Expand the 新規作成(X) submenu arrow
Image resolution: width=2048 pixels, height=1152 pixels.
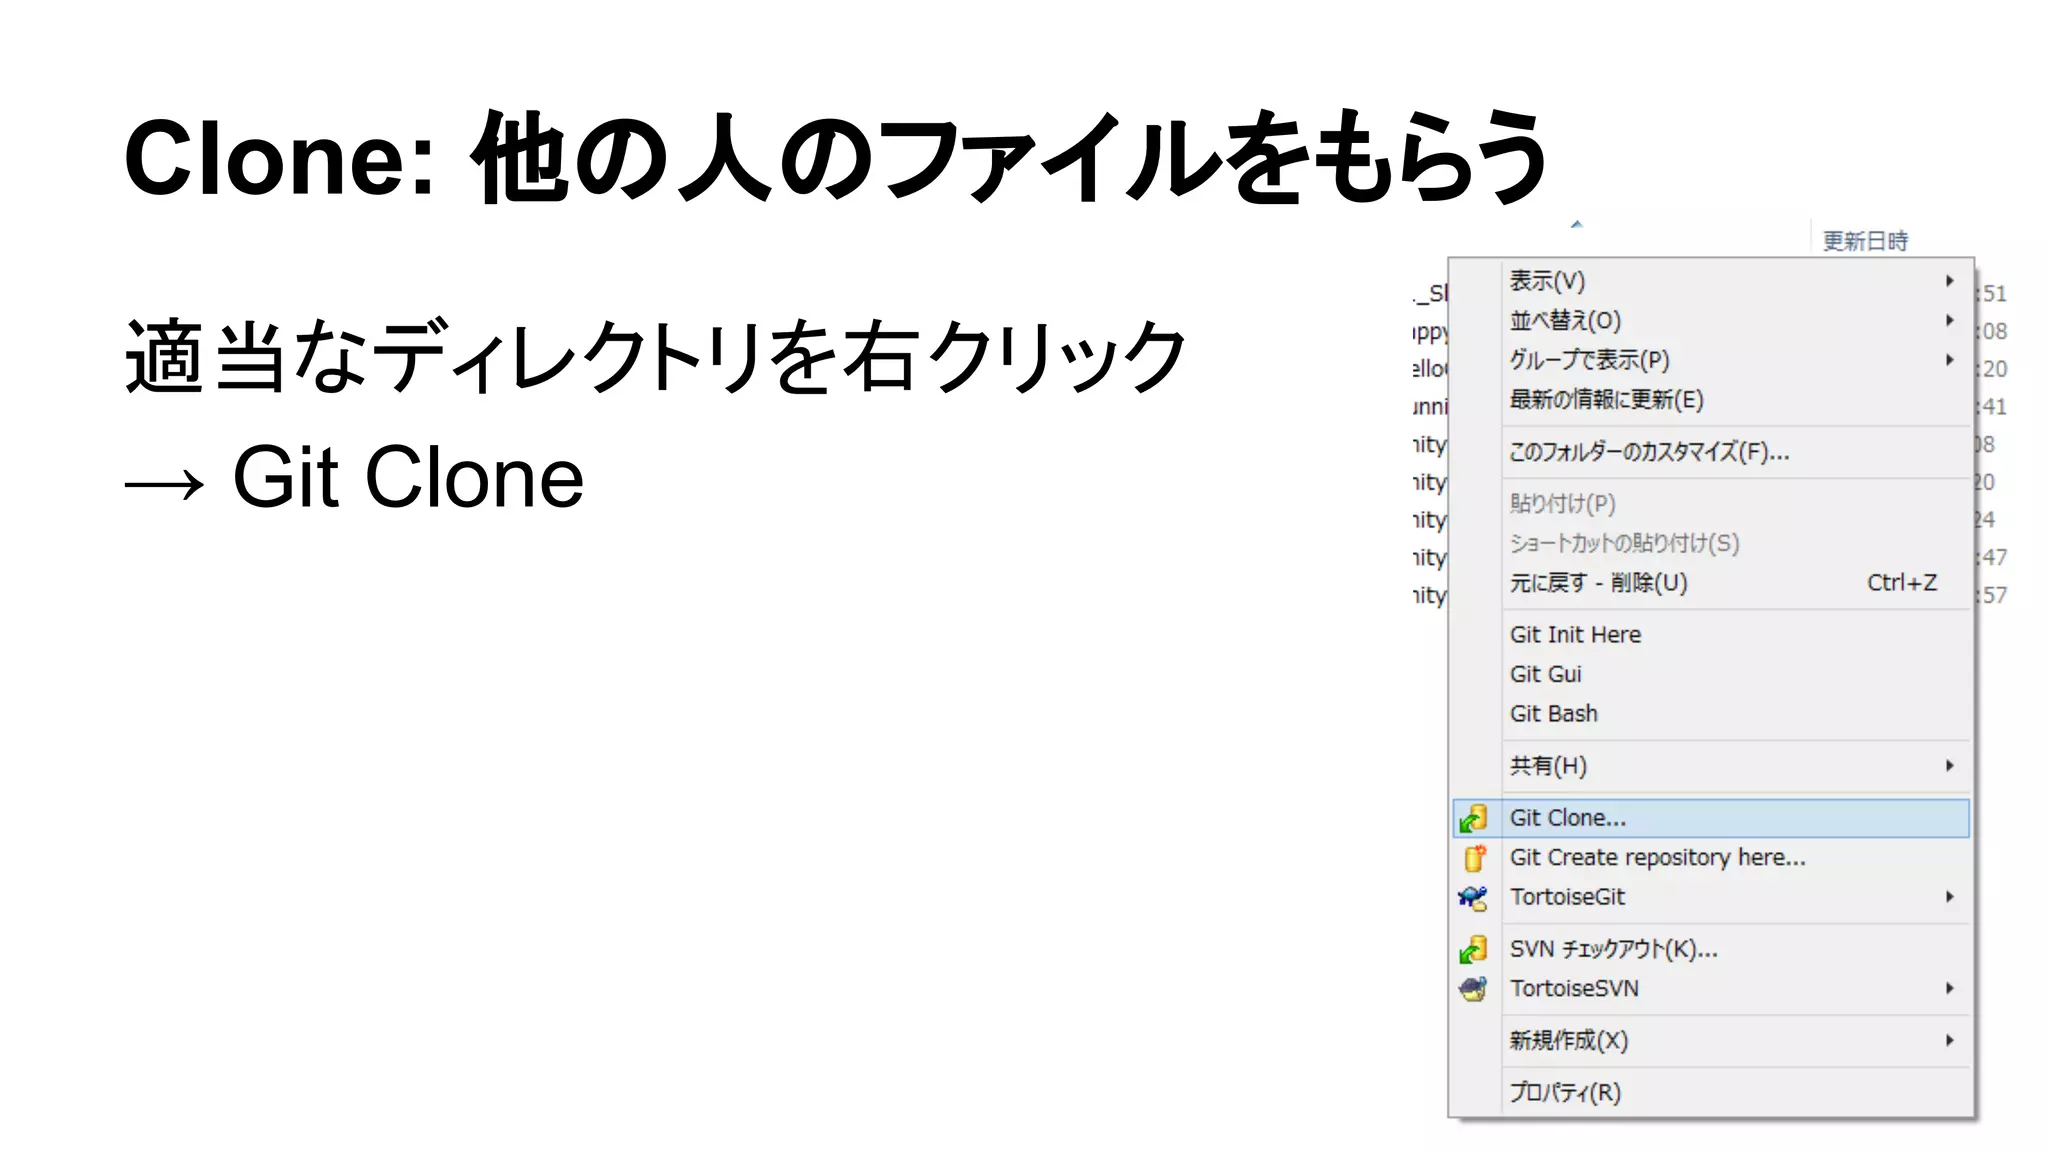(1949, 1041)
